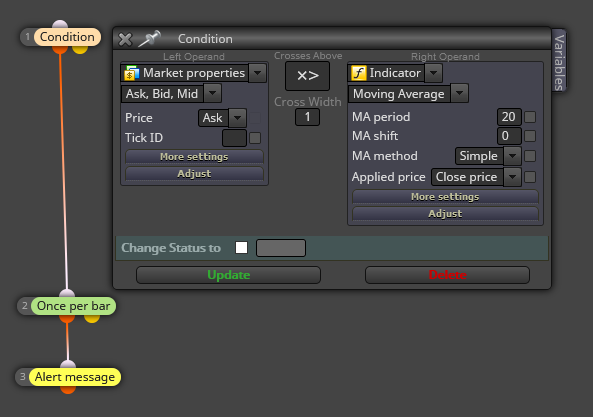Screen dimensions: 593x417
Task: Click the Cross Width input field
Action: pos(307,117)
